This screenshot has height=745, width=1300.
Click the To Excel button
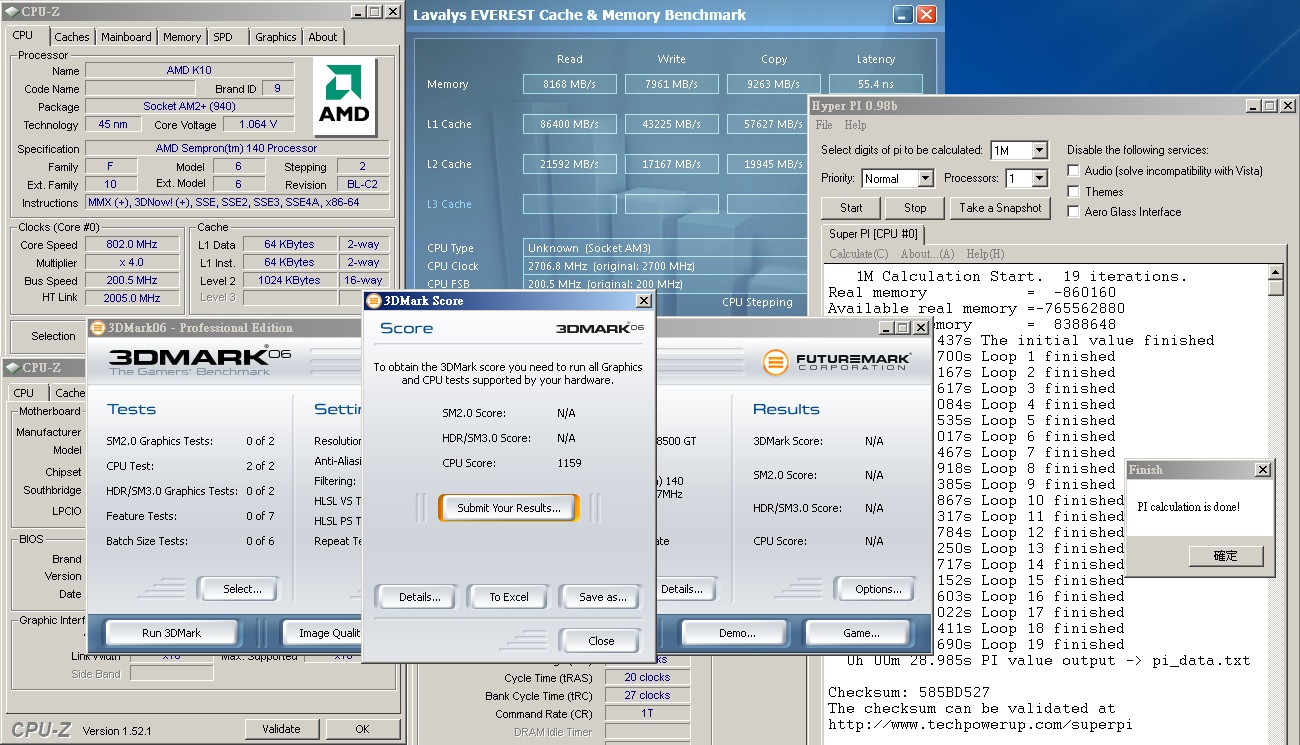point(509,597)
